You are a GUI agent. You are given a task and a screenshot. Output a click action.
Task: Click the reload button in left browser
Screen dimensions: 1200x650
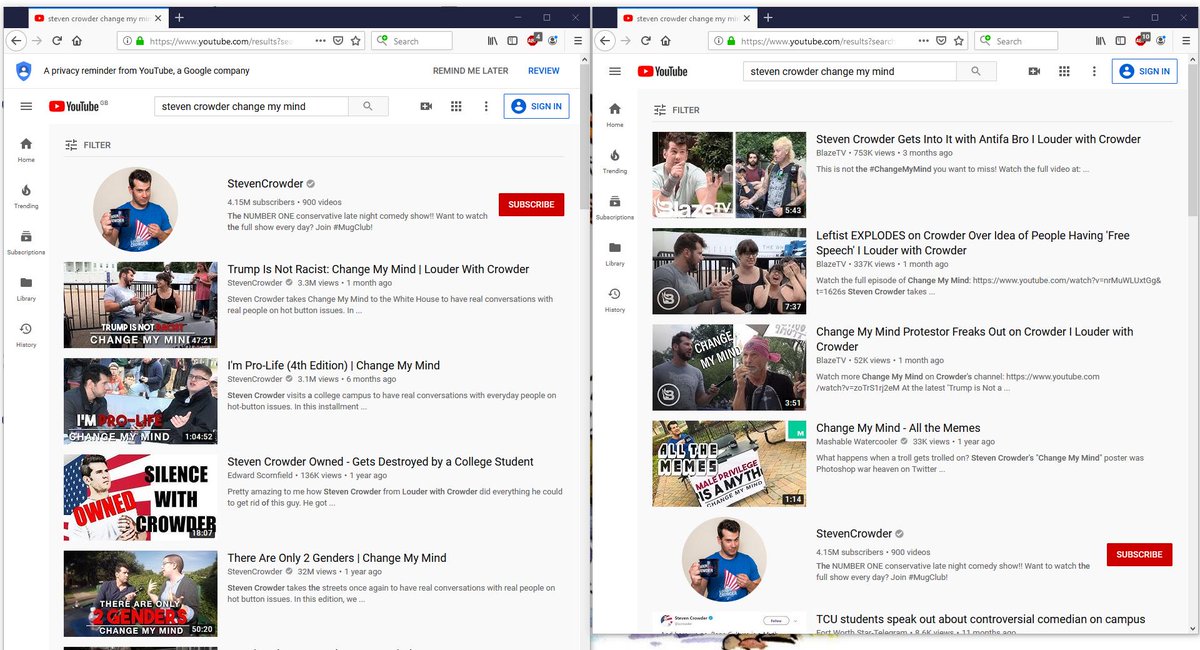click(58, 41)
